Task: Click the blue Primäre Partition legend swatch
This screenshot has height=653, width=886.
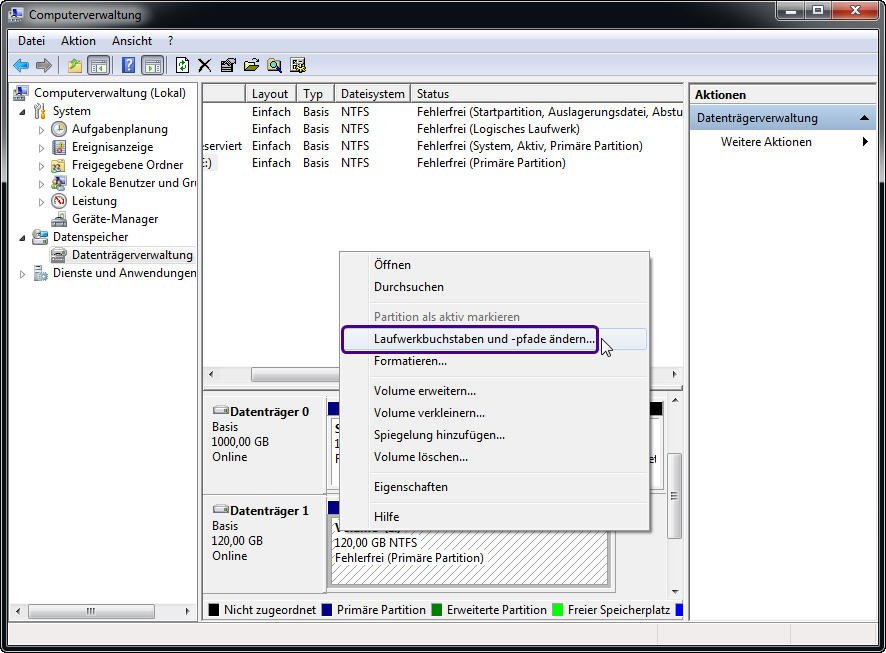Action: coord(327,610)
